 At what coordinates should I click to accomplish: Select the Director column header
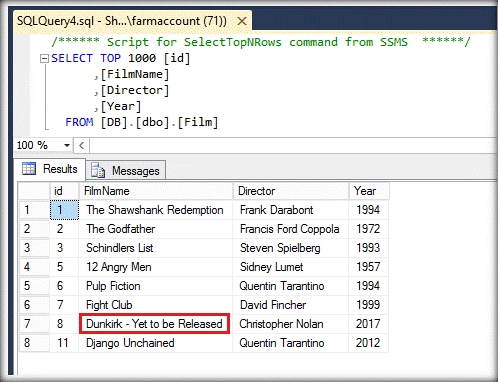click(x=291, y=191)
